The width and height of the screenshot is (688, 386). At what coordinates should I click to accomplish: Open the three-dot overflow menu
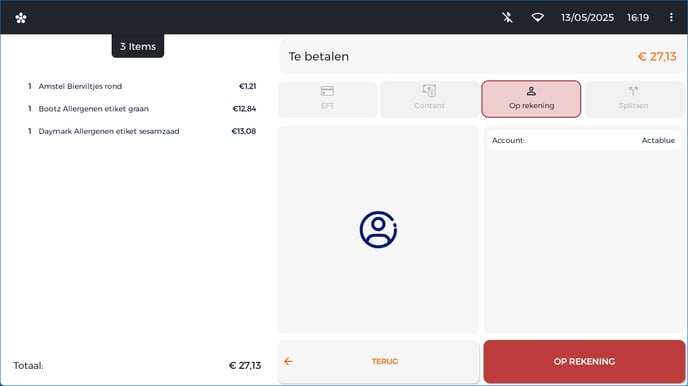pos(671,17)
